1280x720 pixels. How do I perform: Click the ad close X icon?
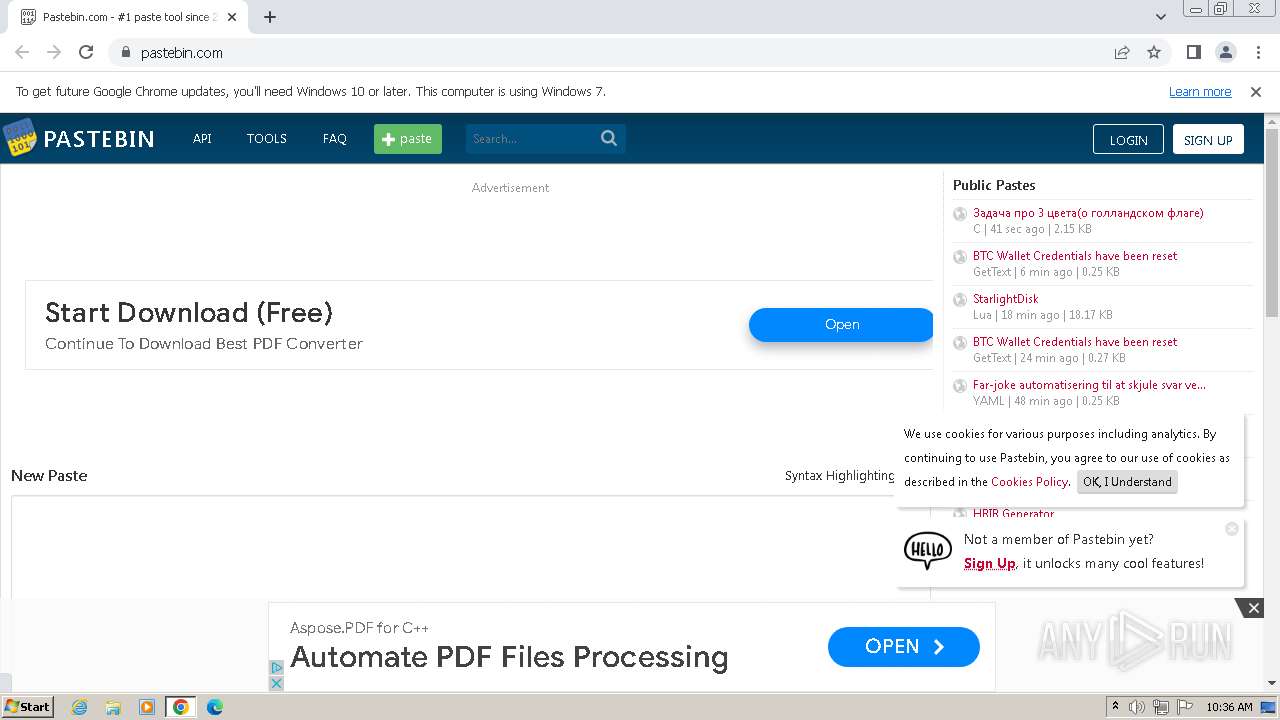(x=277, y=683)
